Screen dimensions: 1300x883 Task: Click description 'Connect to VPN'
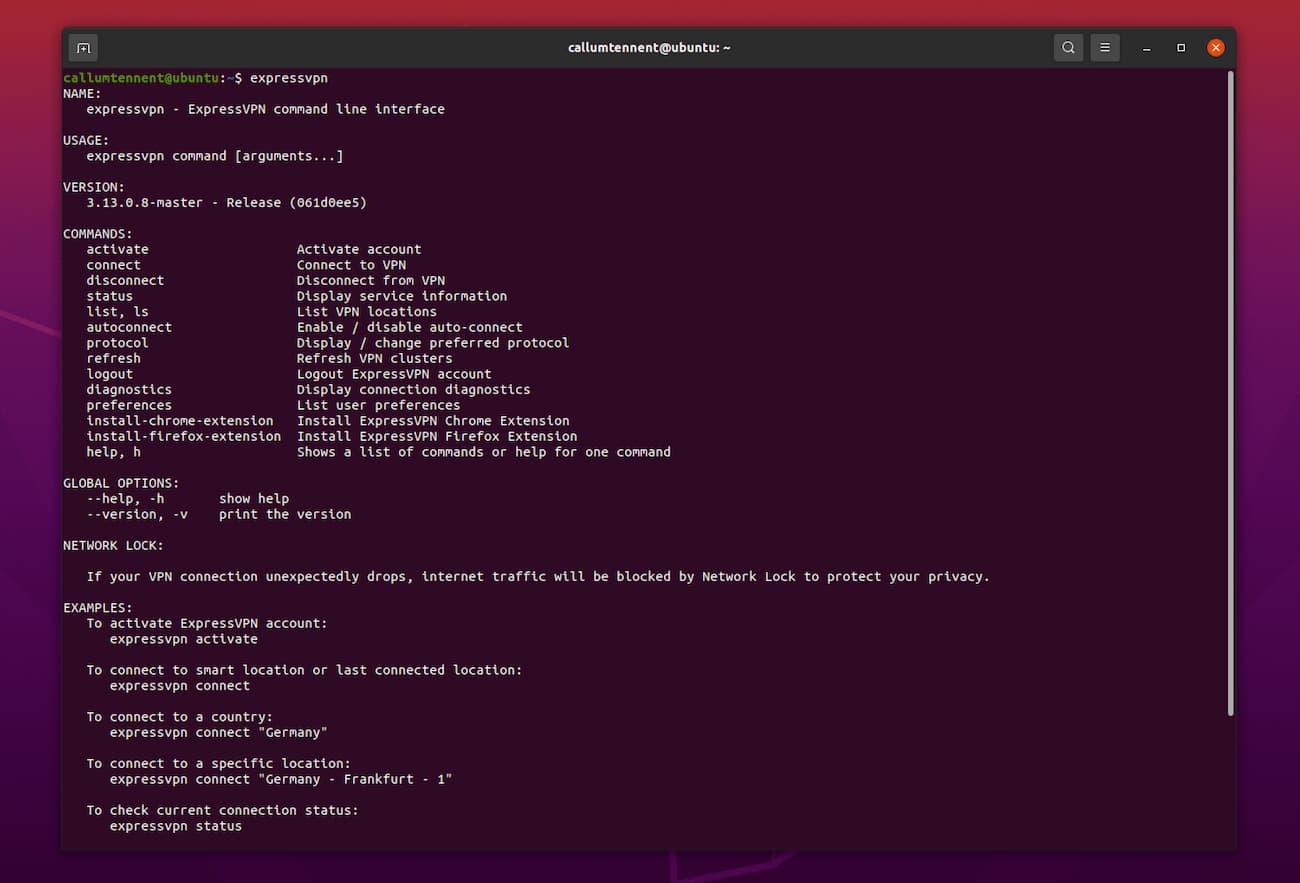click(x=351, y=265)
